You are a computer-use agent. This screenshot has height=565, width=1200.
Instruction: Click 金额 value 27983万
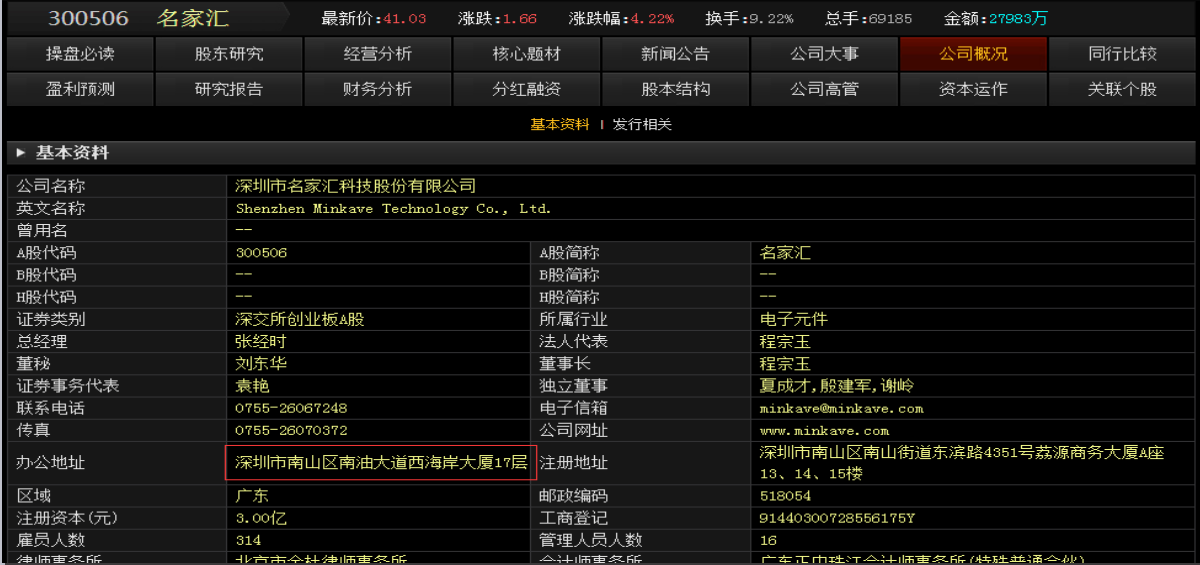[1017, 19]
